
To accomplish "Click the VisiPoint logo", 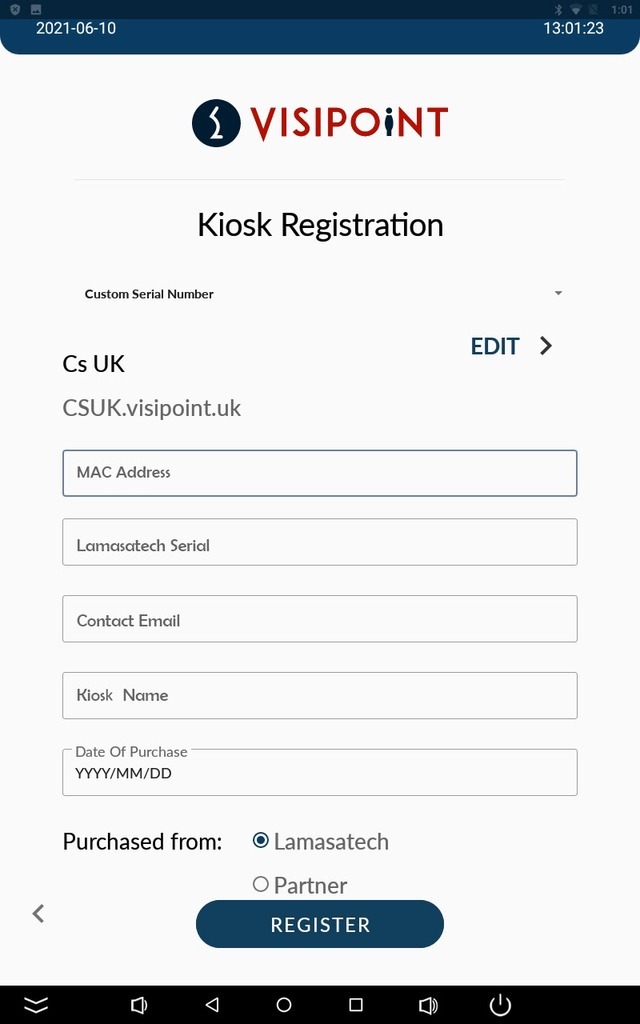I will click(320, 123).
